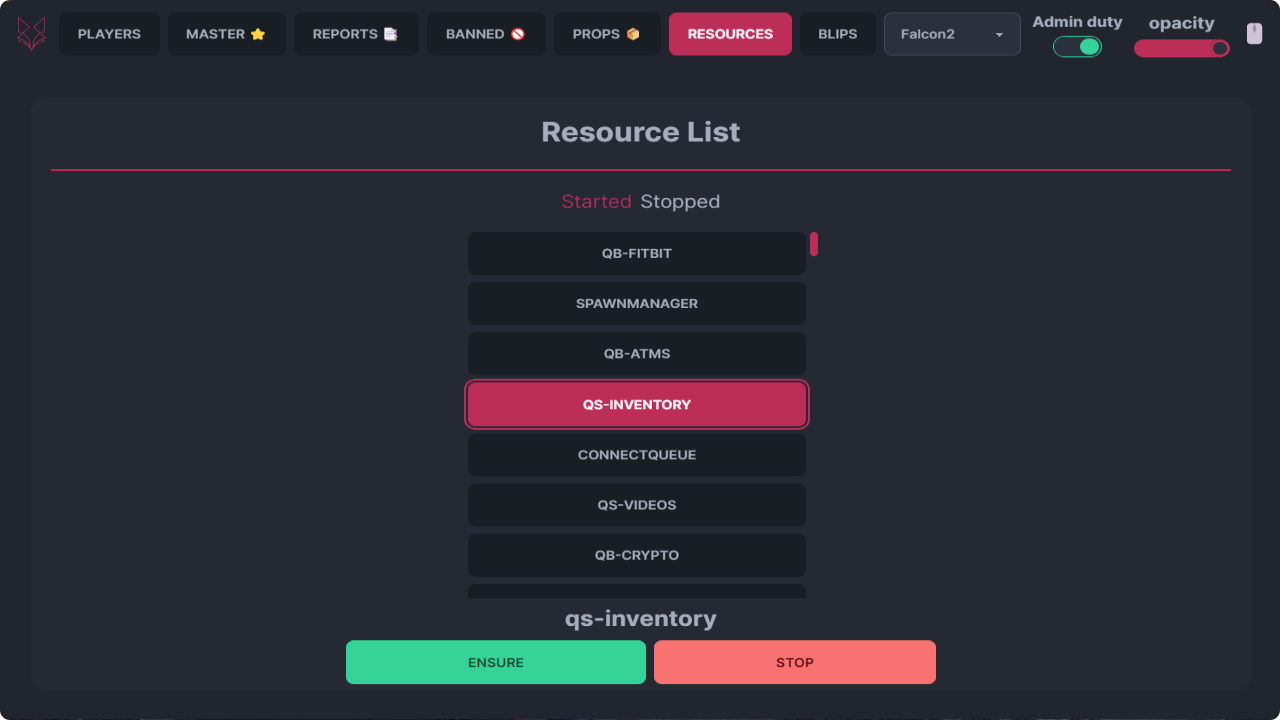This screenshot has height=720, width=1280.
Task: Click the Resource List heading
Action: click(x=641, y=132)
